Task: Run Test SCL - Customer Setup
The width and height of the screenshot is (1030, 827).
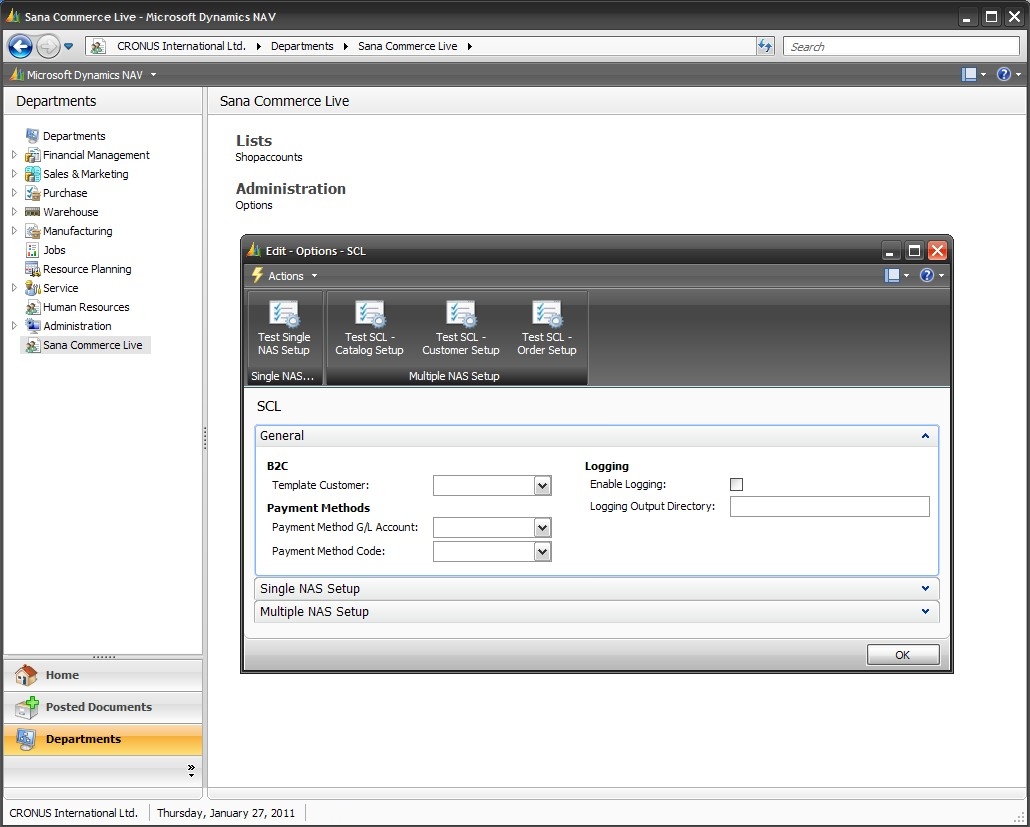Action: tap(460, 328)
